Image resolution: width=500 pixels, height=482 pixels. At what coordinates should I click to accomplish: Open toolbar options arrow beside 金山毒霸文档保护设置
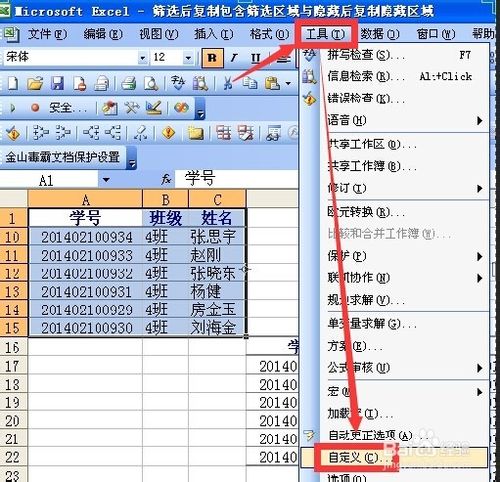(132, 158)
